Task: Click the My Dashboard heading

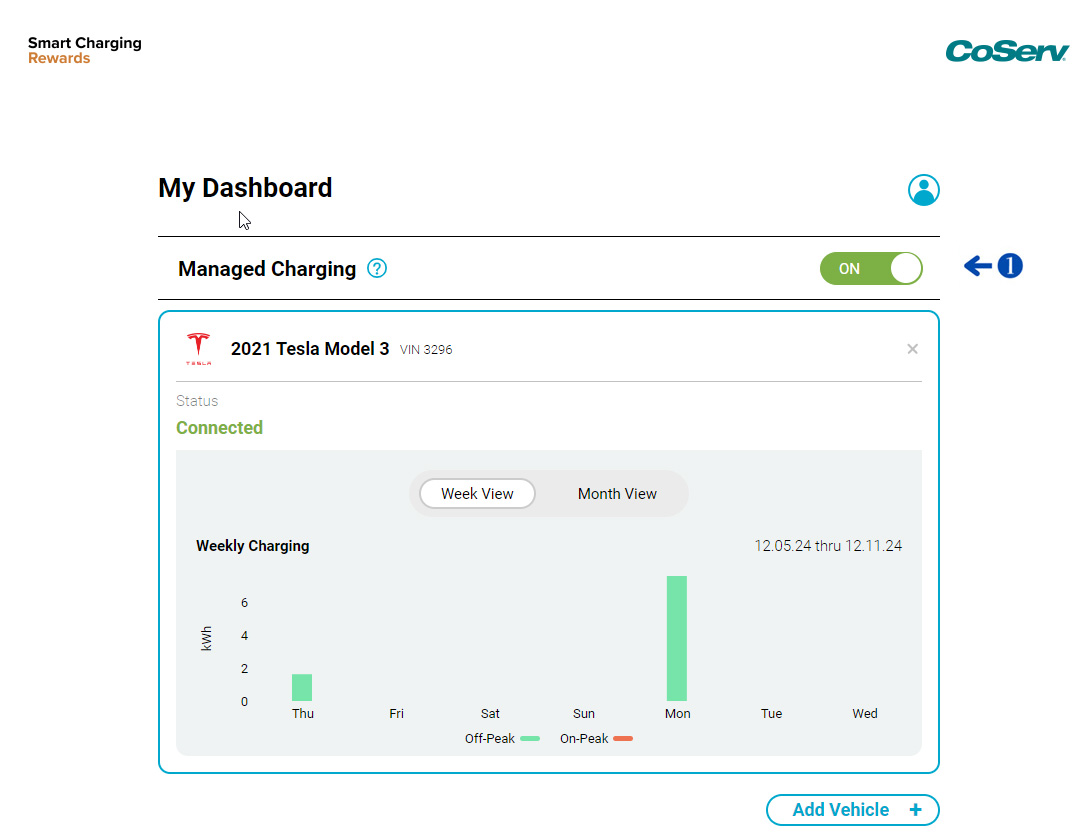Action: point(245,188)
